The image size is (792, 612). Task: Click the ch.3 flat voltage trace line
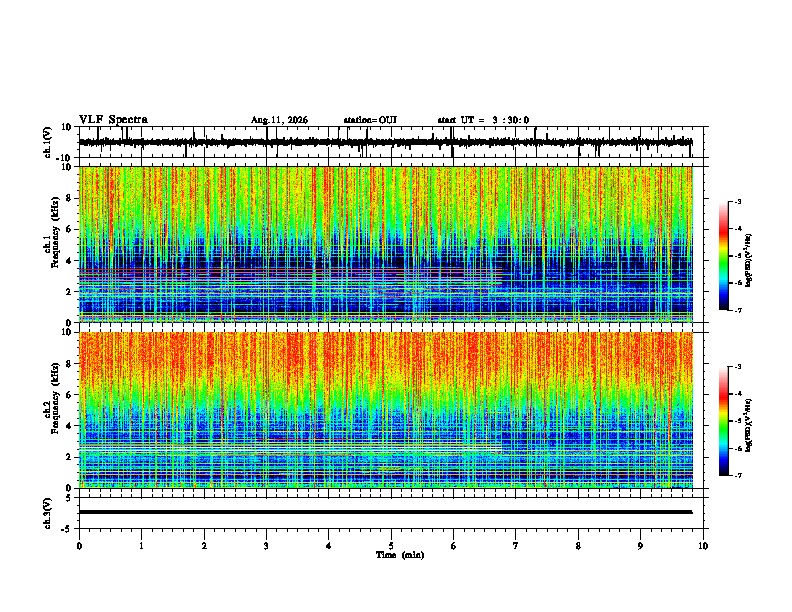click(x=385, y=512)
